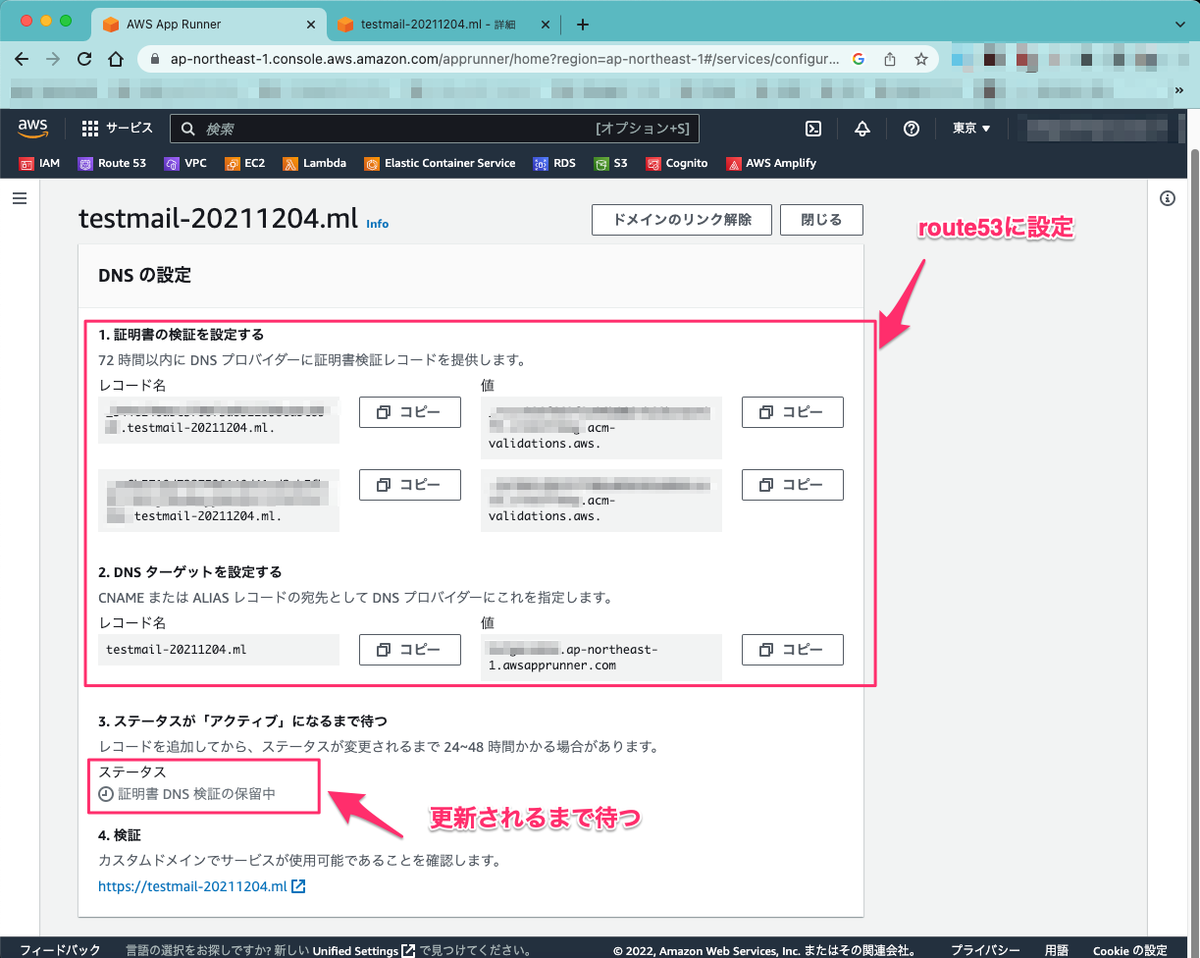Open Cookie の設定 footer link
Image resolution: width=1200 pixels, height=958 pixels.
click(1130, 950)
